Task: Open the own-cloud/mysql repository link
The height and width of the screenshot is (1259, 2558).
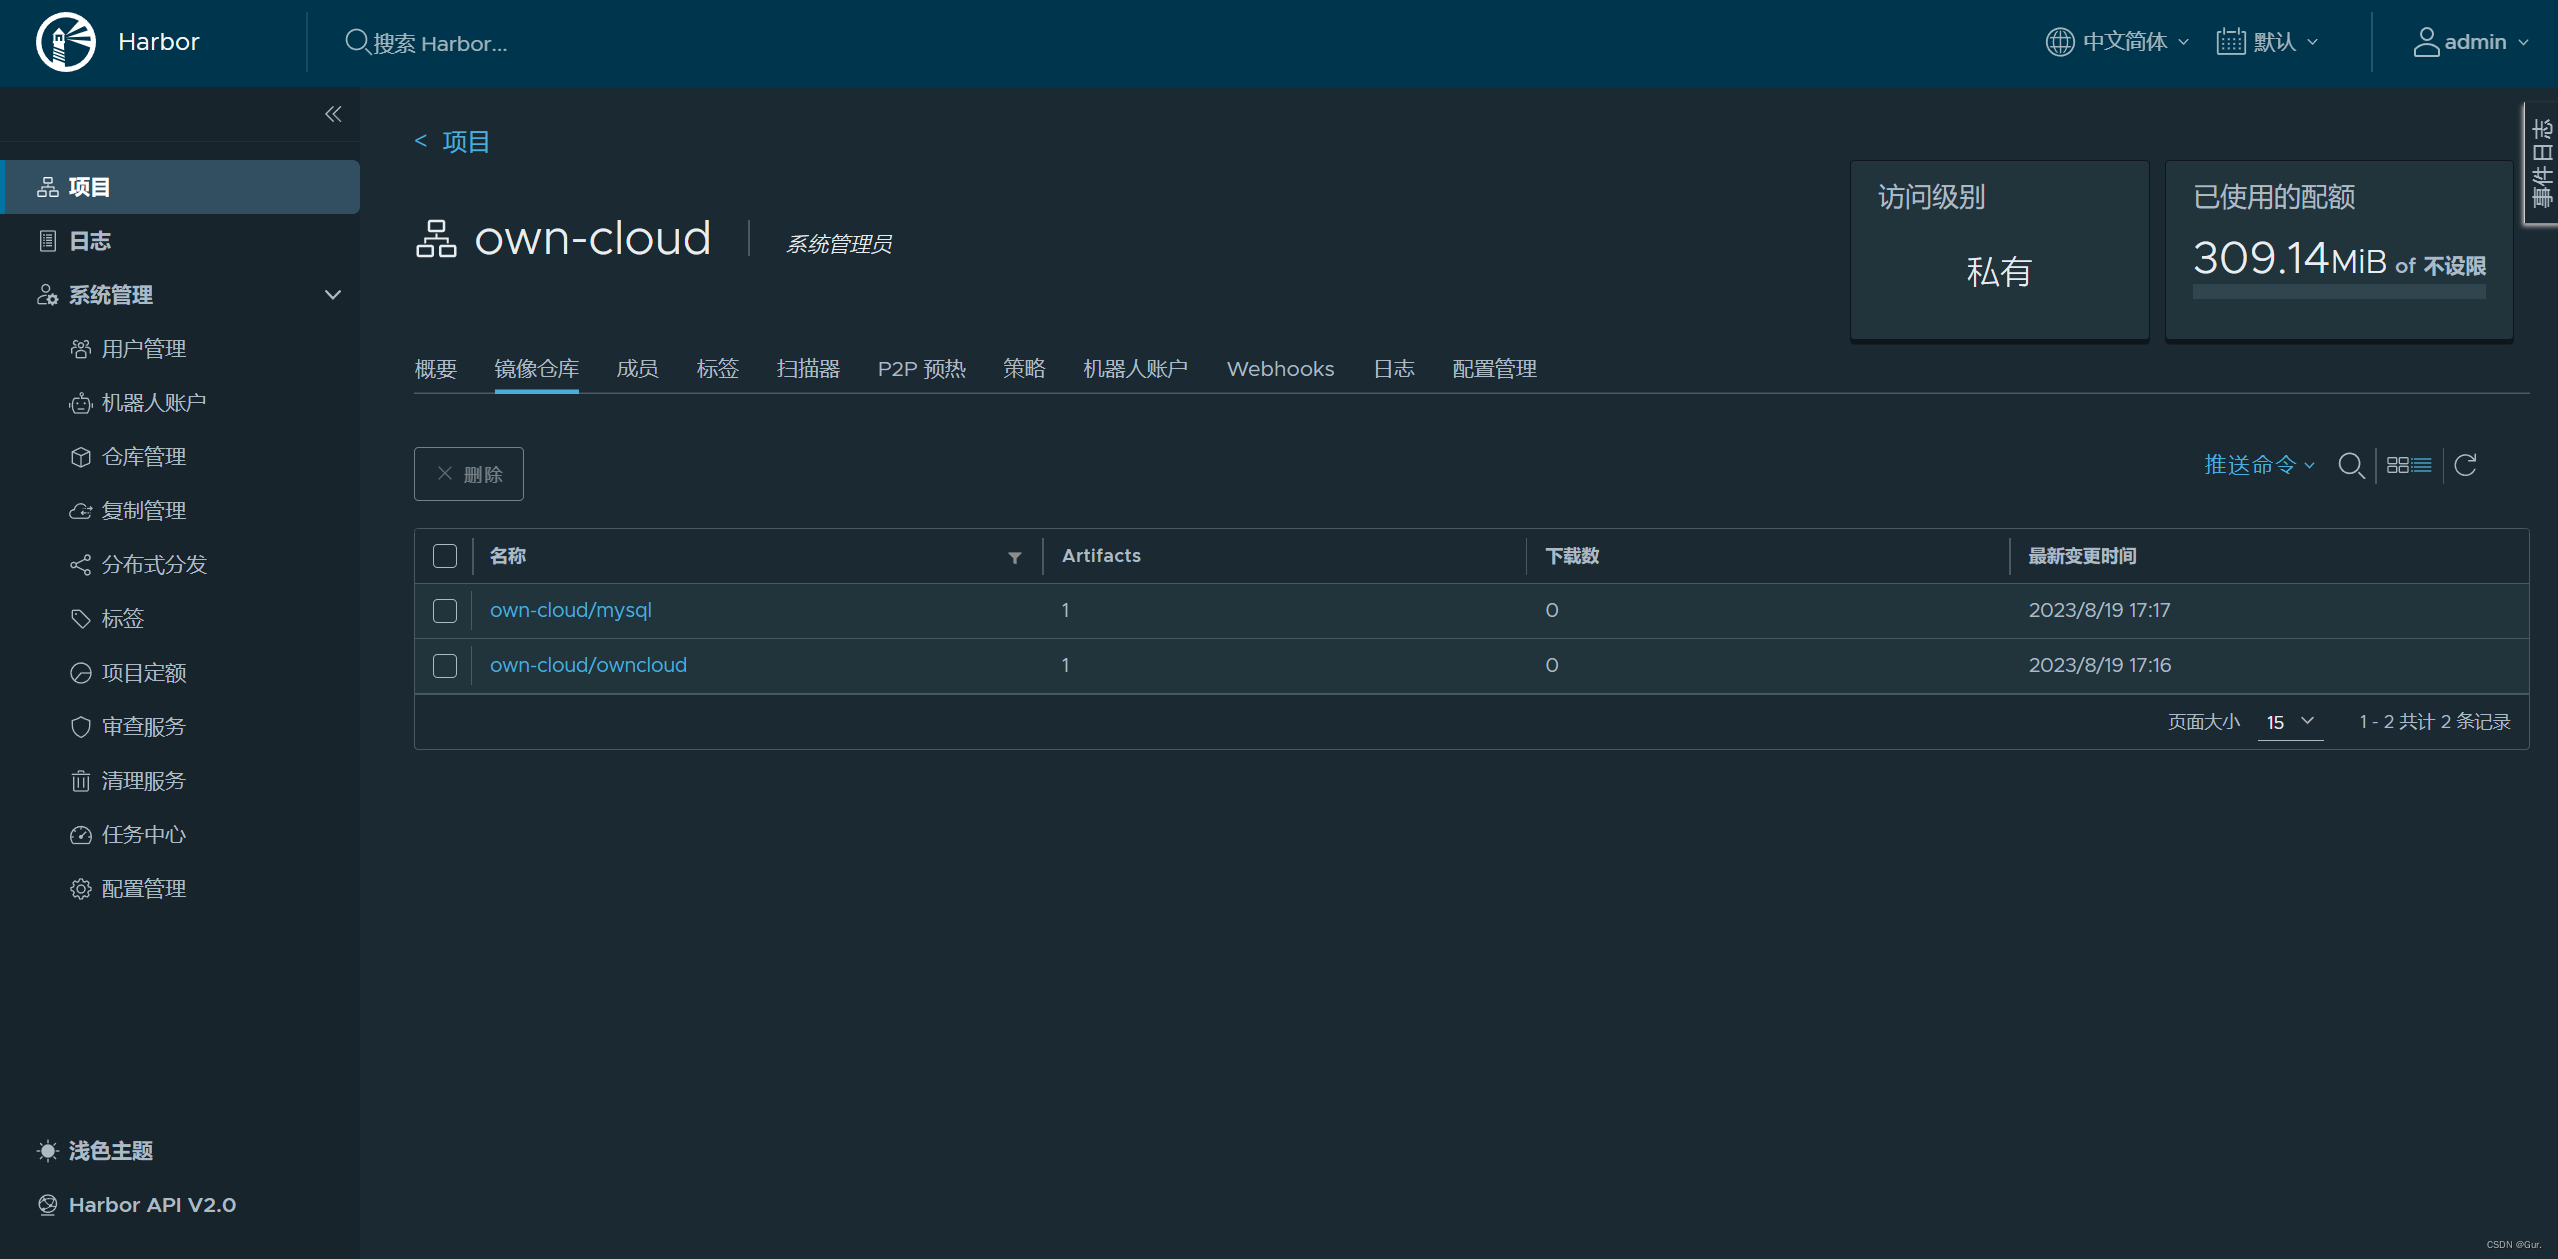Action: [x=570, y=610]
